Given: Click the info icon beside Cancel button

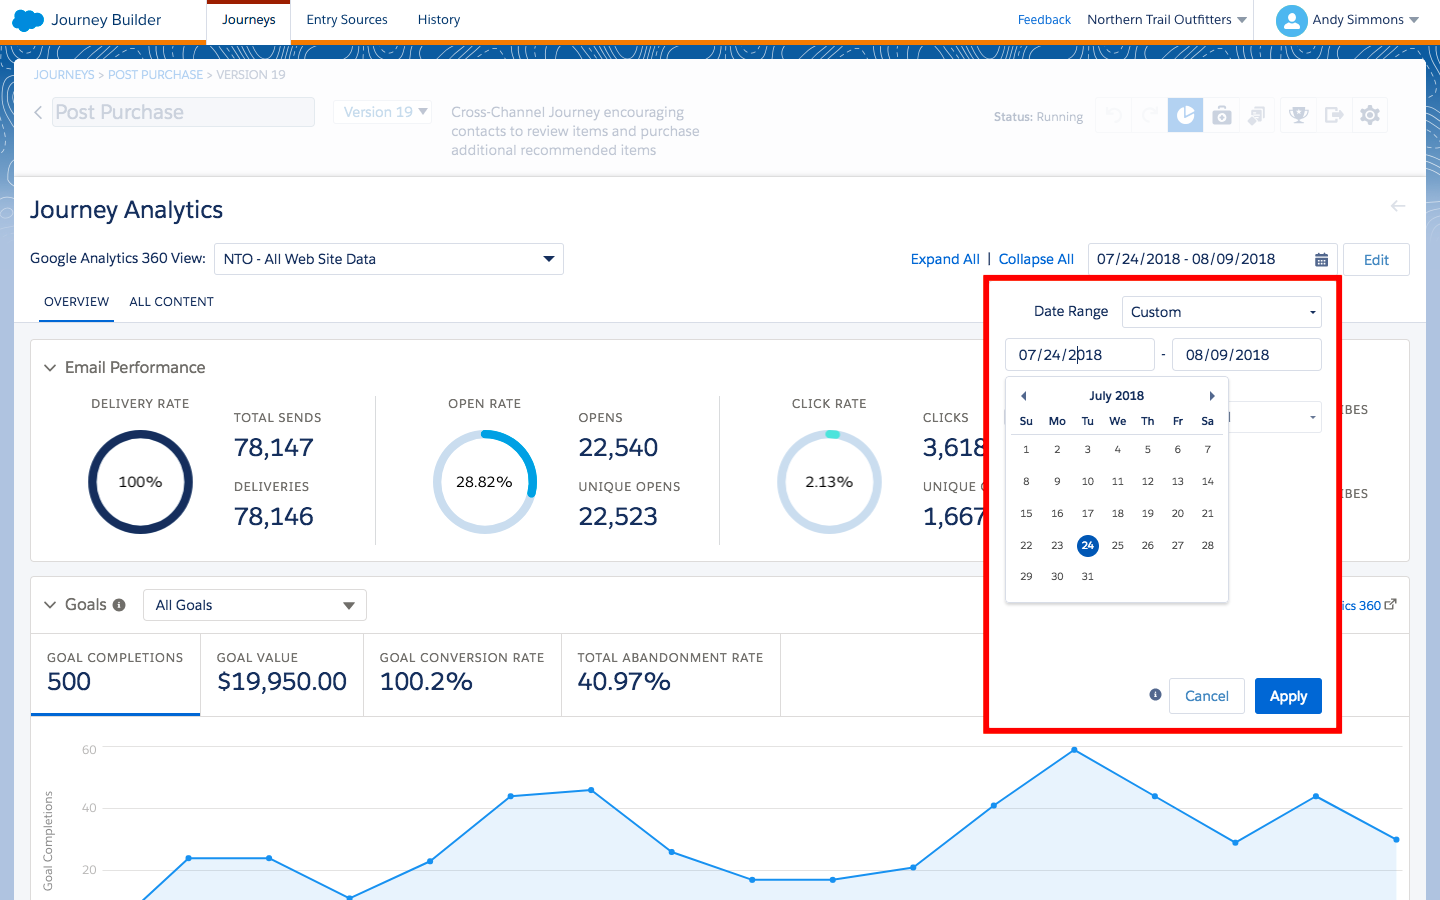Looking at the screenshot, I should click(x=1155, y=695).
